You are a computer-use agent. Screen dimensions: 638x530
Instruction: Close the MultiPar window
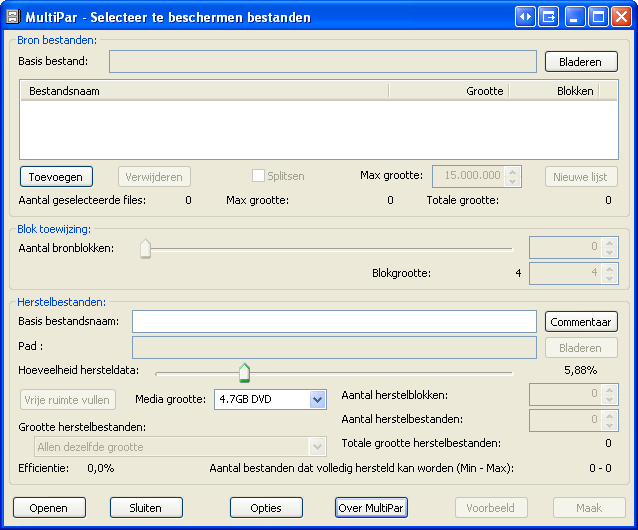click(621, 17)
